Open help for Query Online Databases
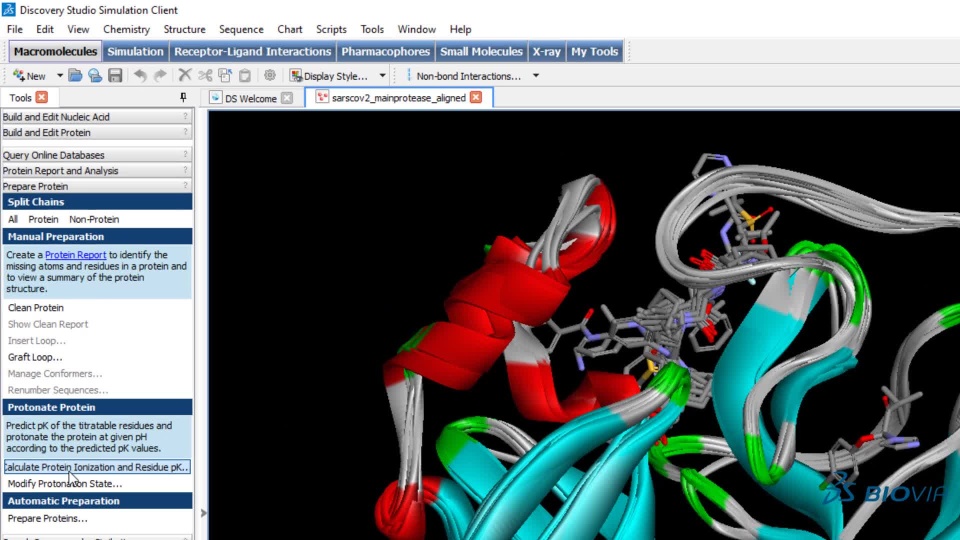The height and width of the screenshot is (540, 960). pyautogui.click(x=185, y=155)
